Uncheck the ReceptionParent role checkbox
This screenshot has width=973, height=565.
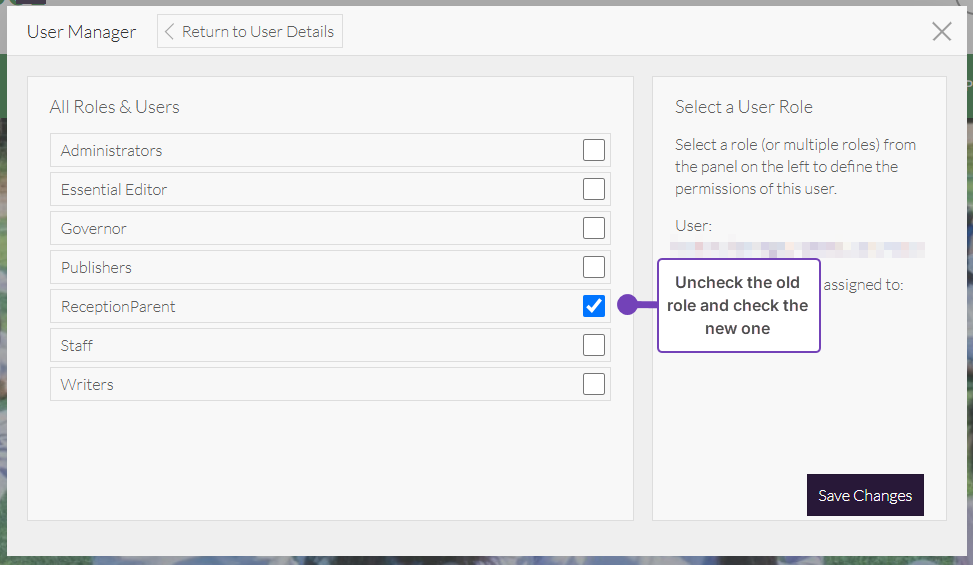click(x=594, y=306)
